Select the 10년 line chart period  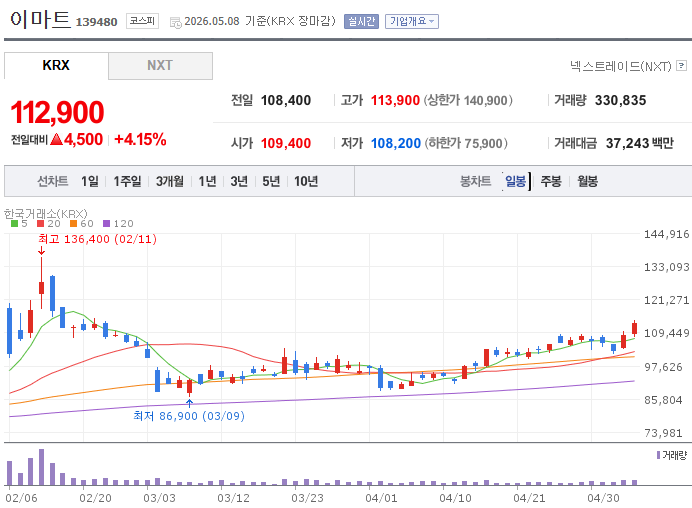tap(306, 181)
